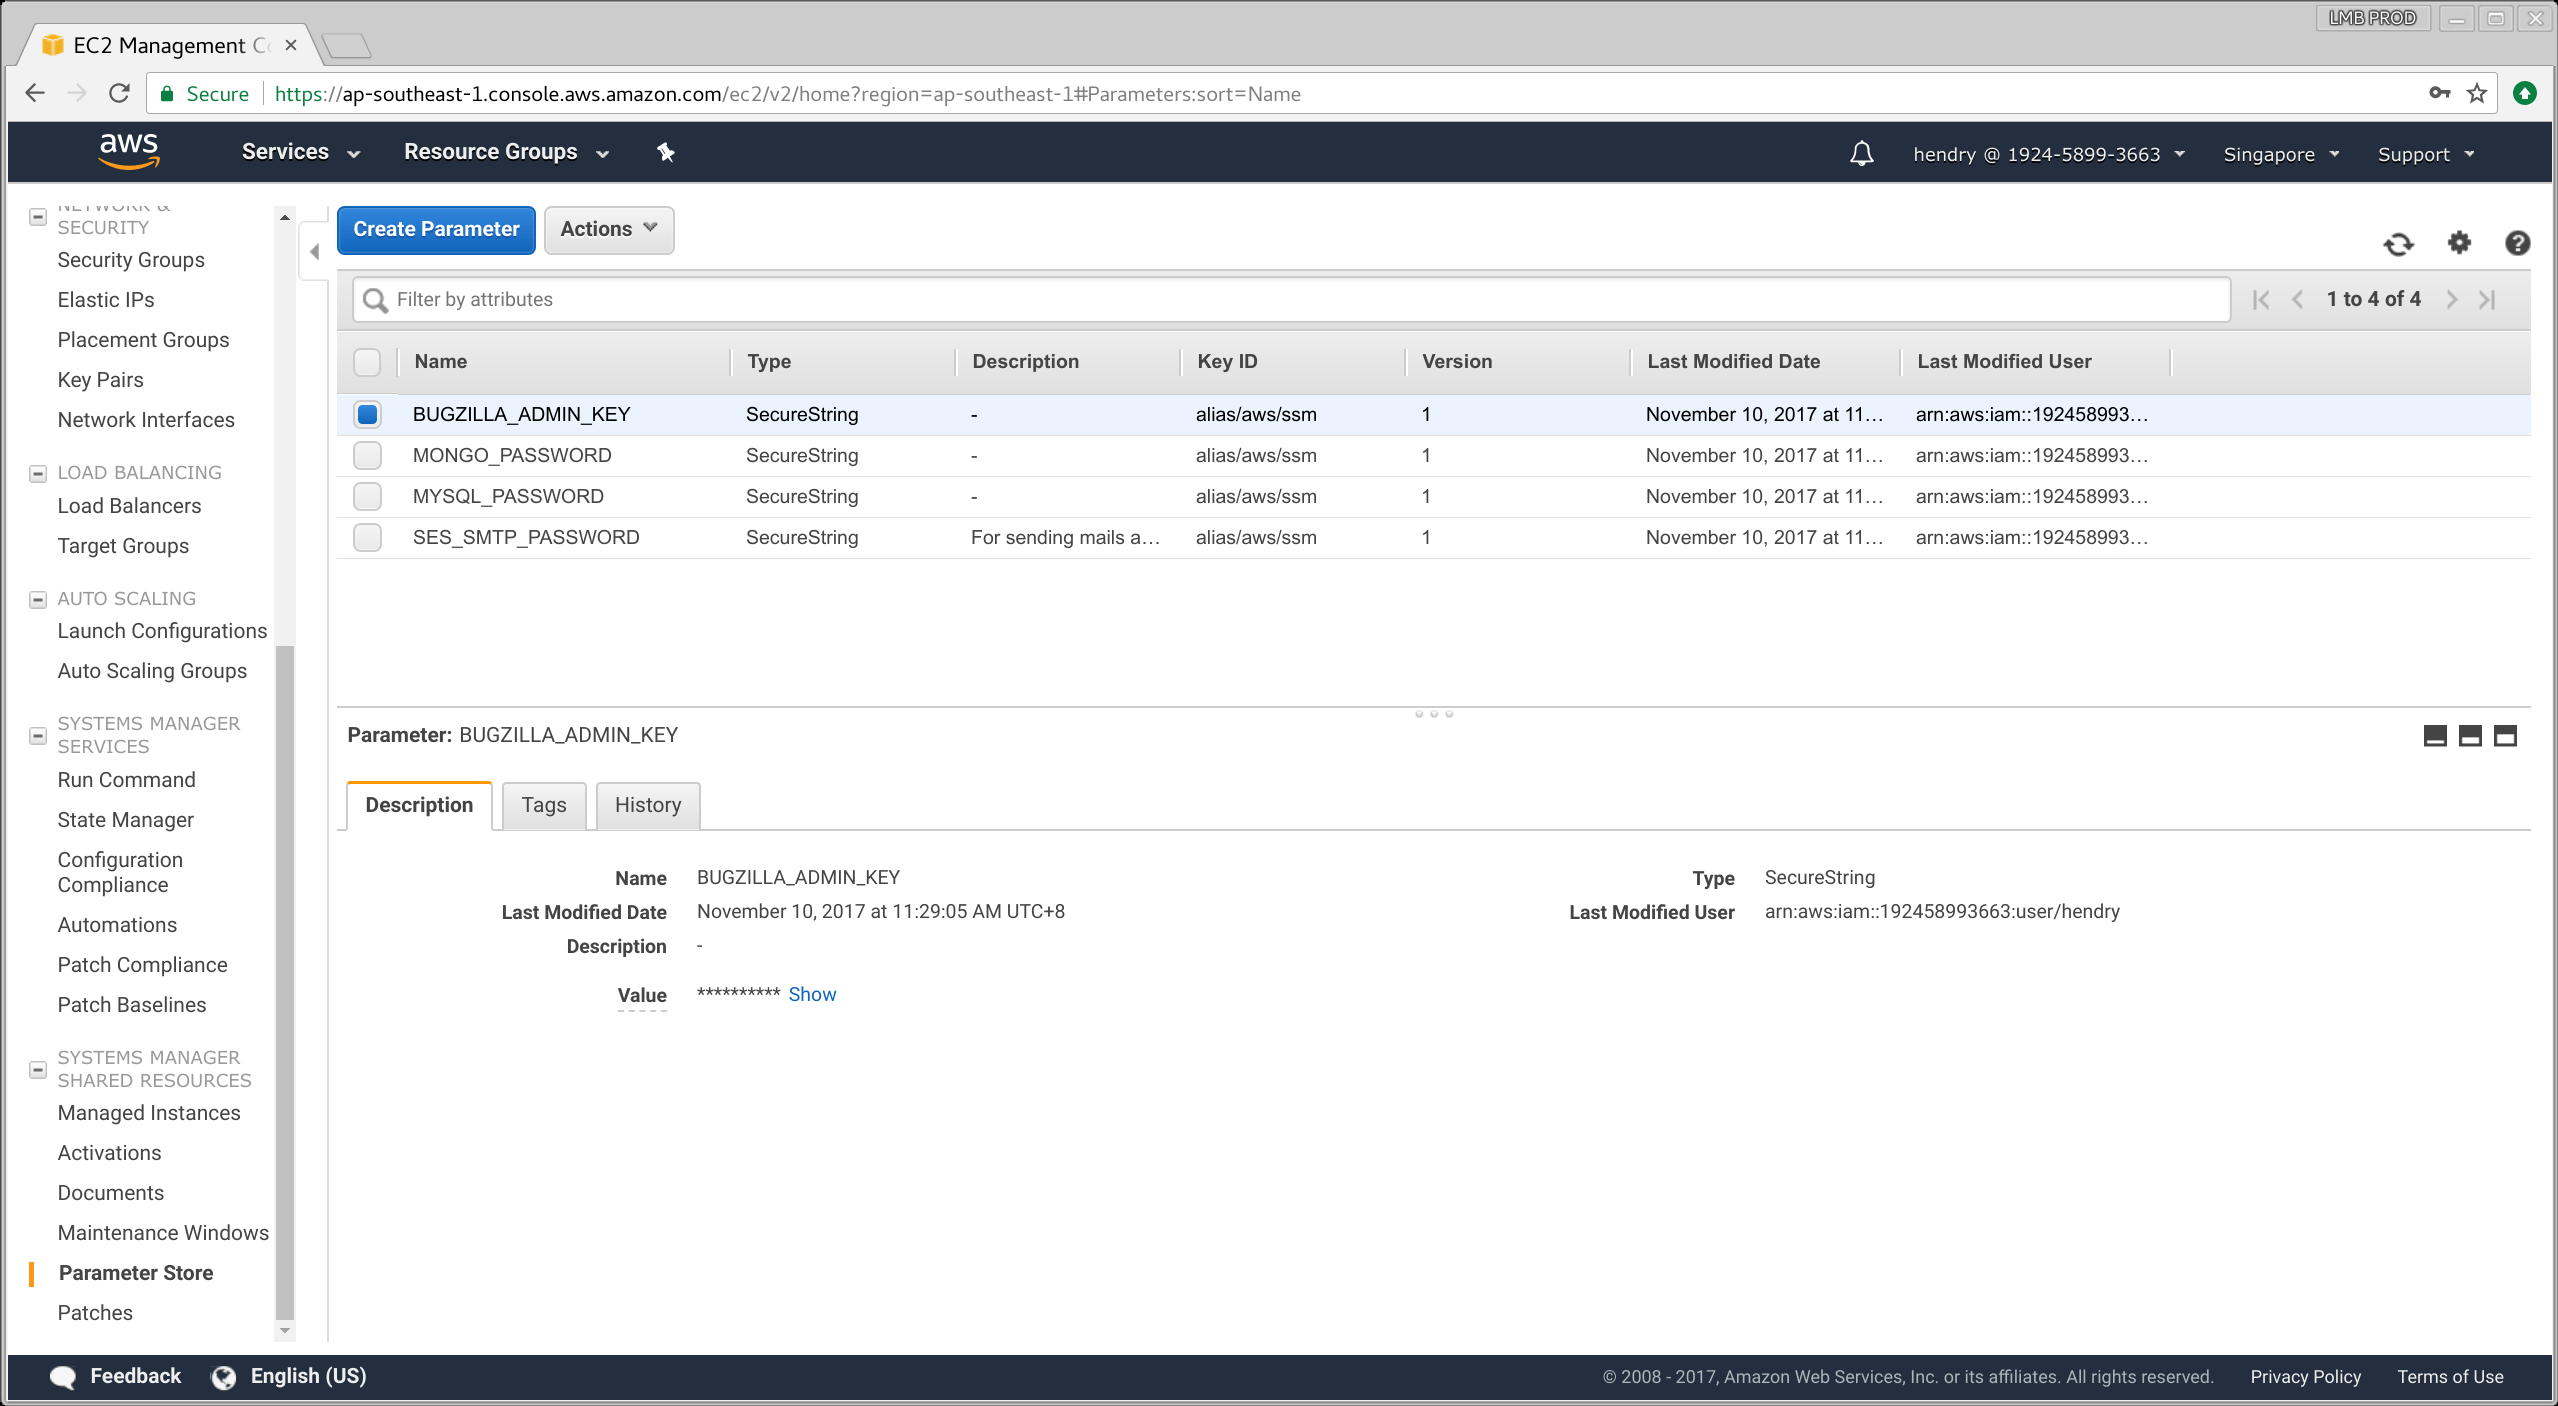Click the Create Parameter button
2558x1406 pixels.
coord(436,230)
